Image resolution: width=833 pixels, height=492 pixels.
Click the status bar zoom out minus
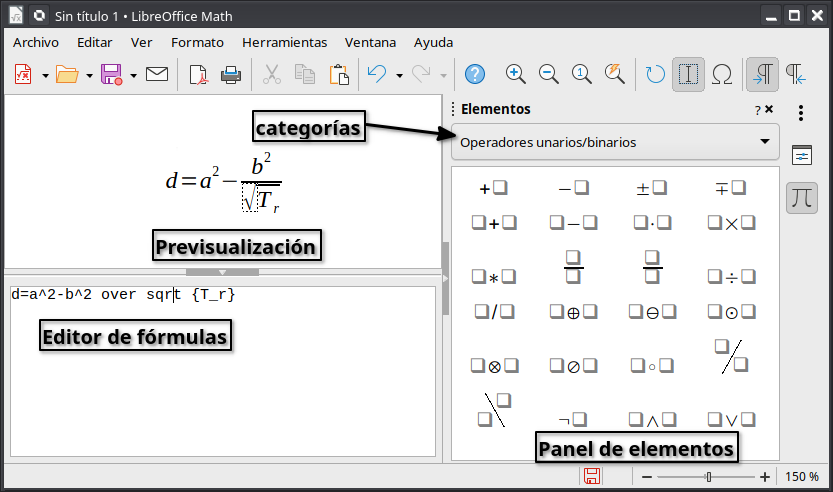647,477
